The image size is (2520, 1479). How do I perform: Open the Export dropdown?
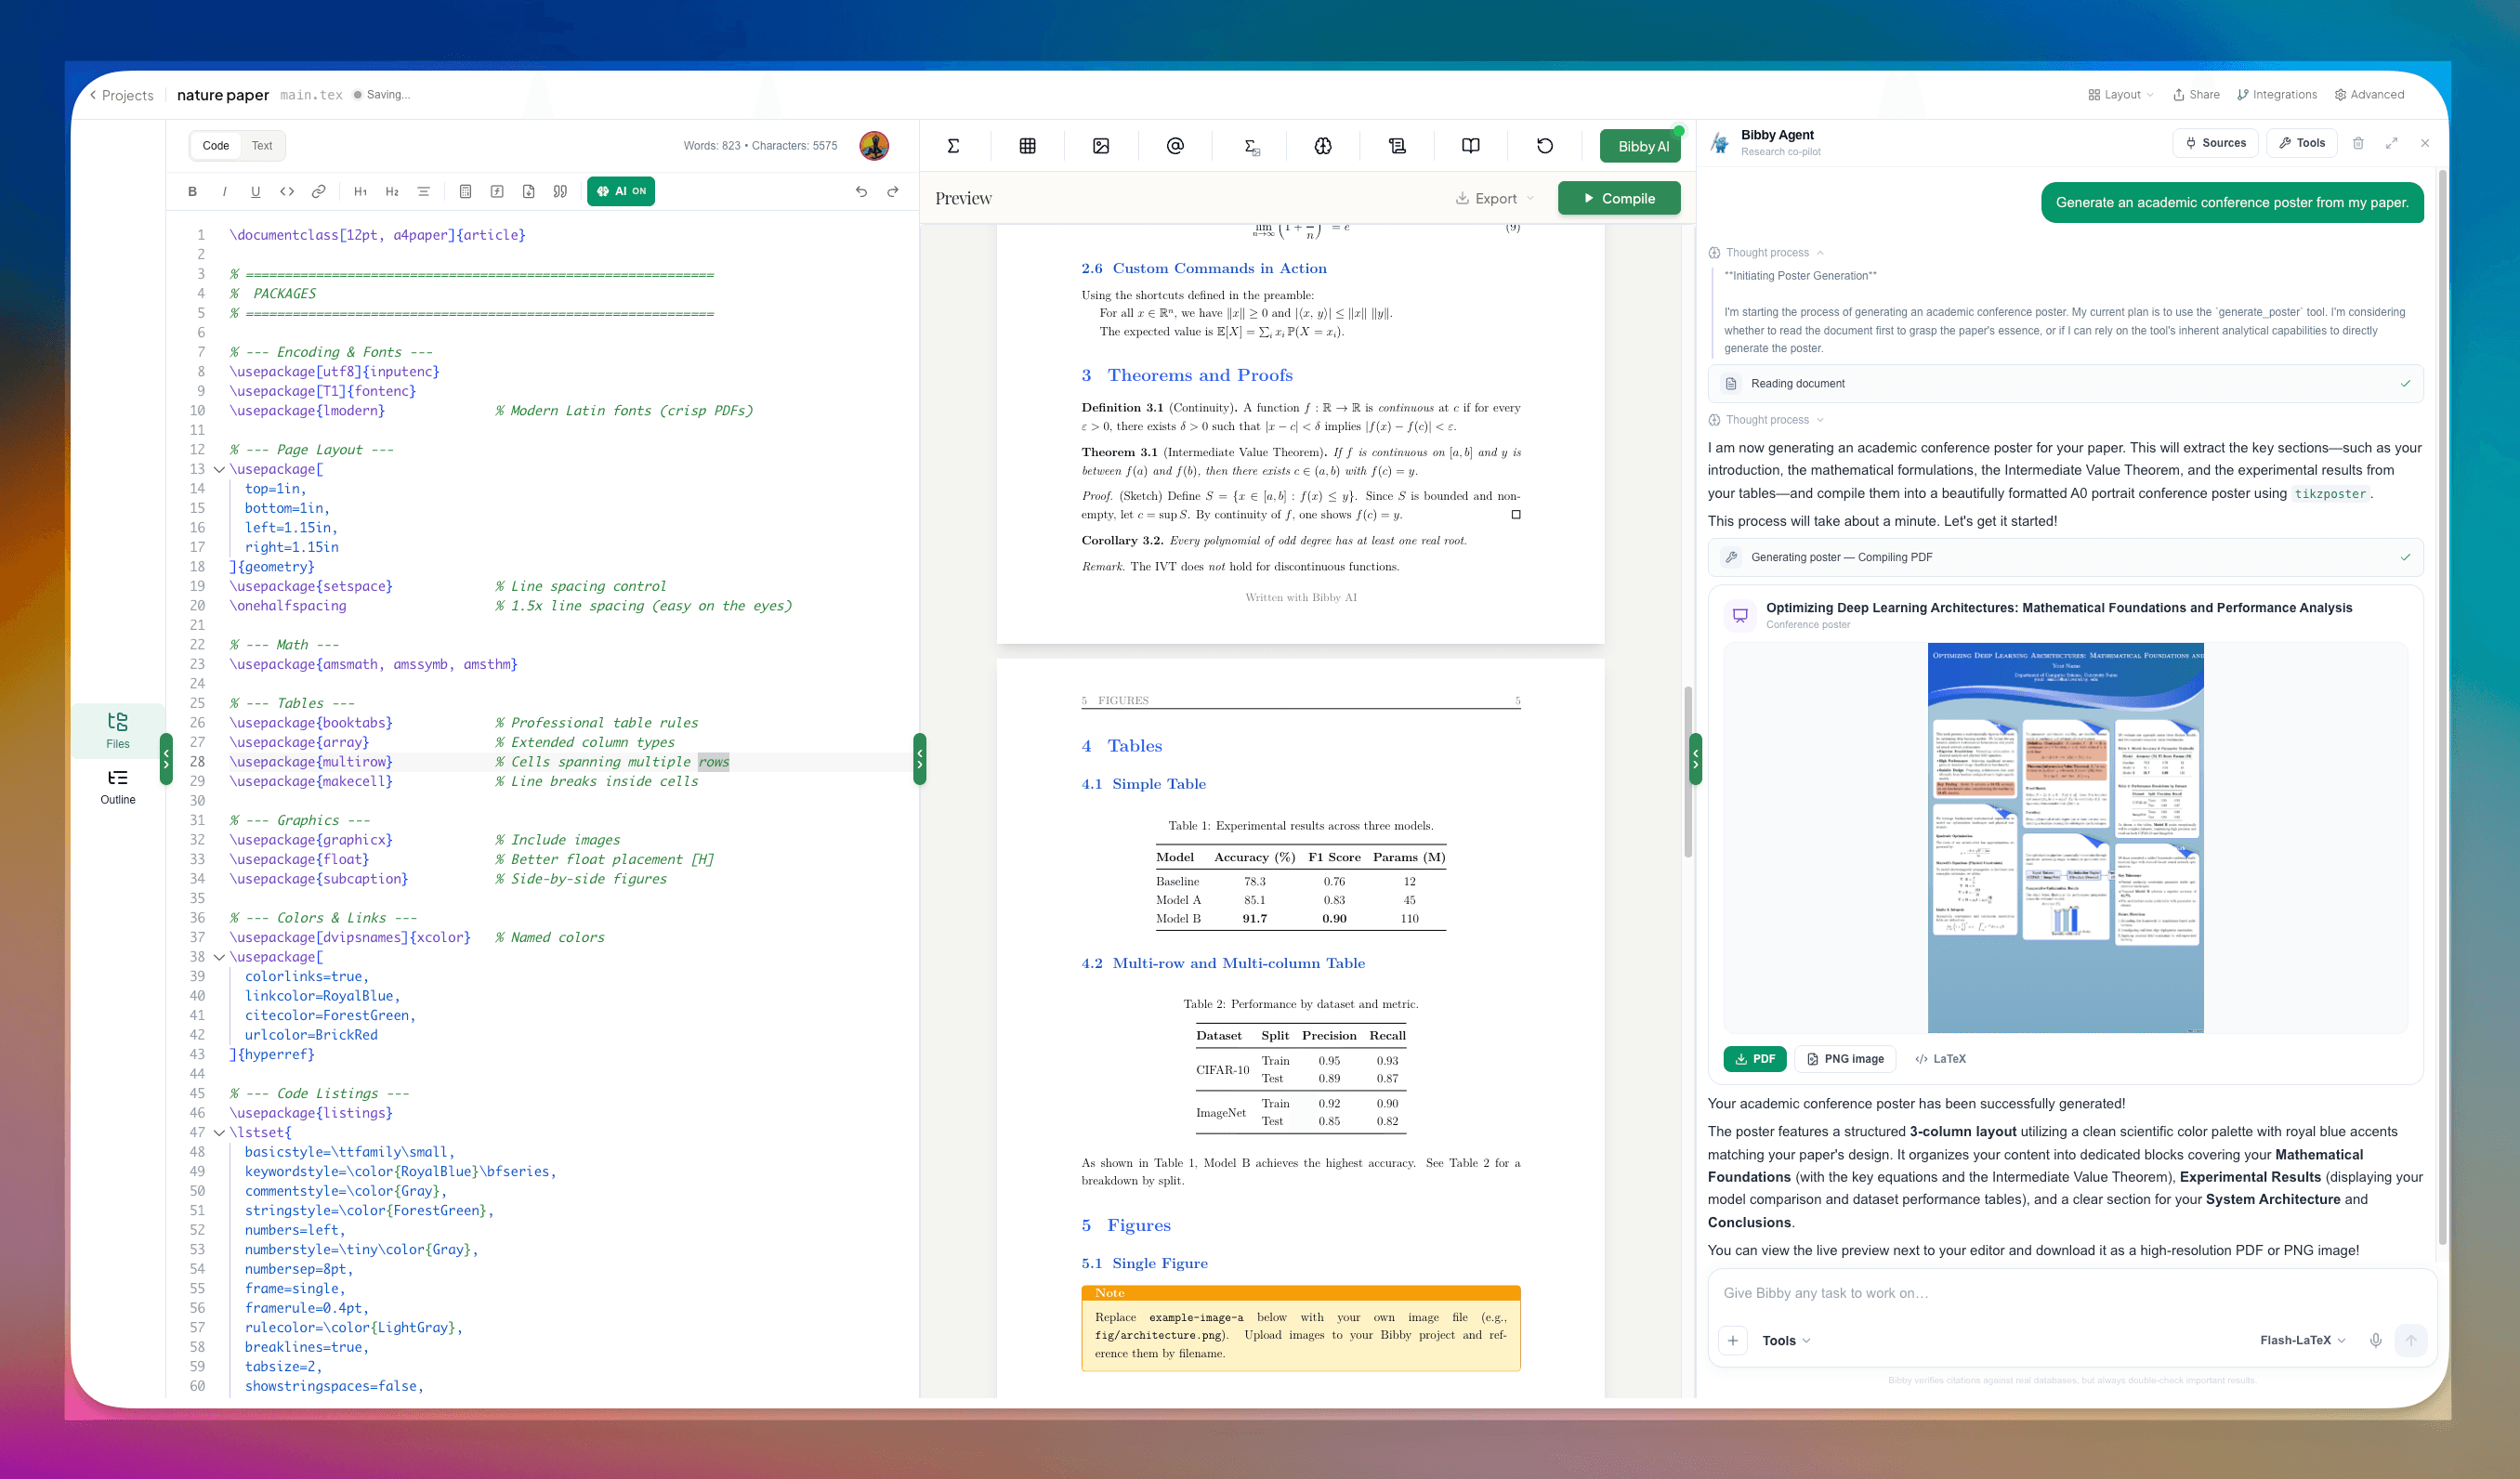[x=1494, y=198]
